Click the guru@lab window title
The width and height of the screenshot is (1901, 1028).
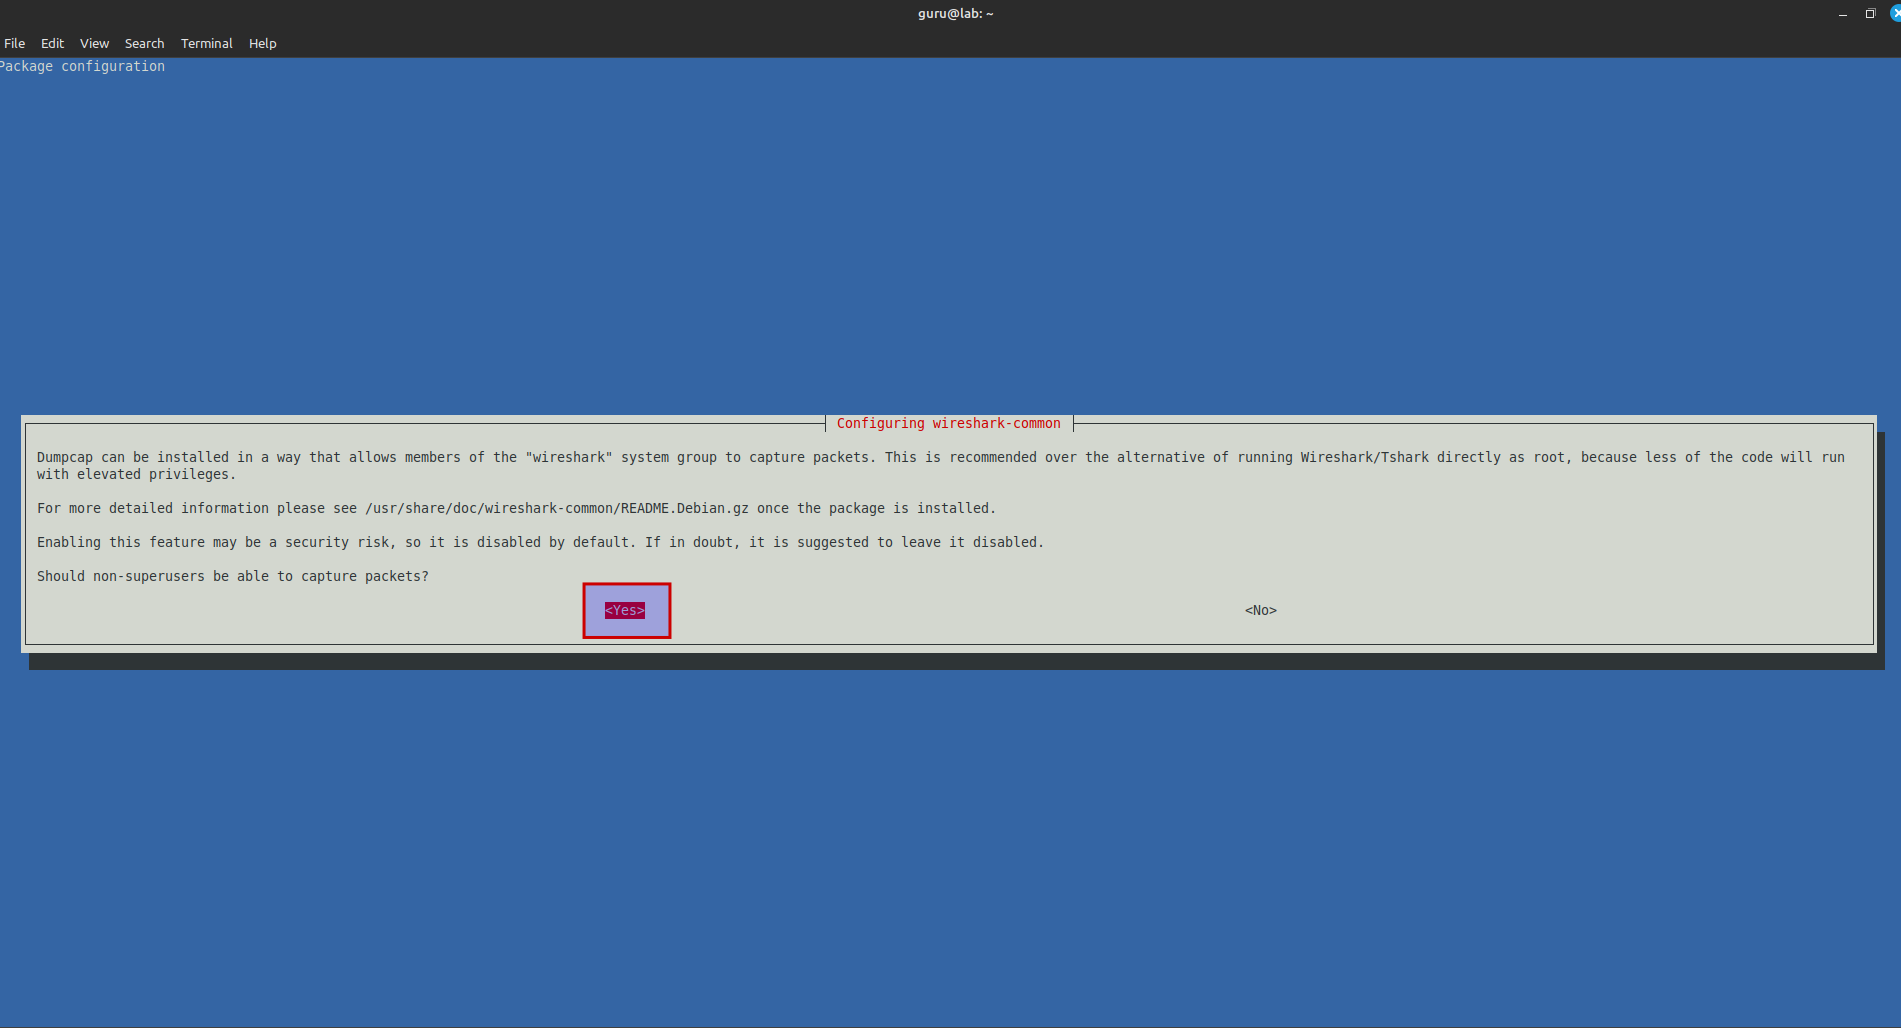coord(955,14)
